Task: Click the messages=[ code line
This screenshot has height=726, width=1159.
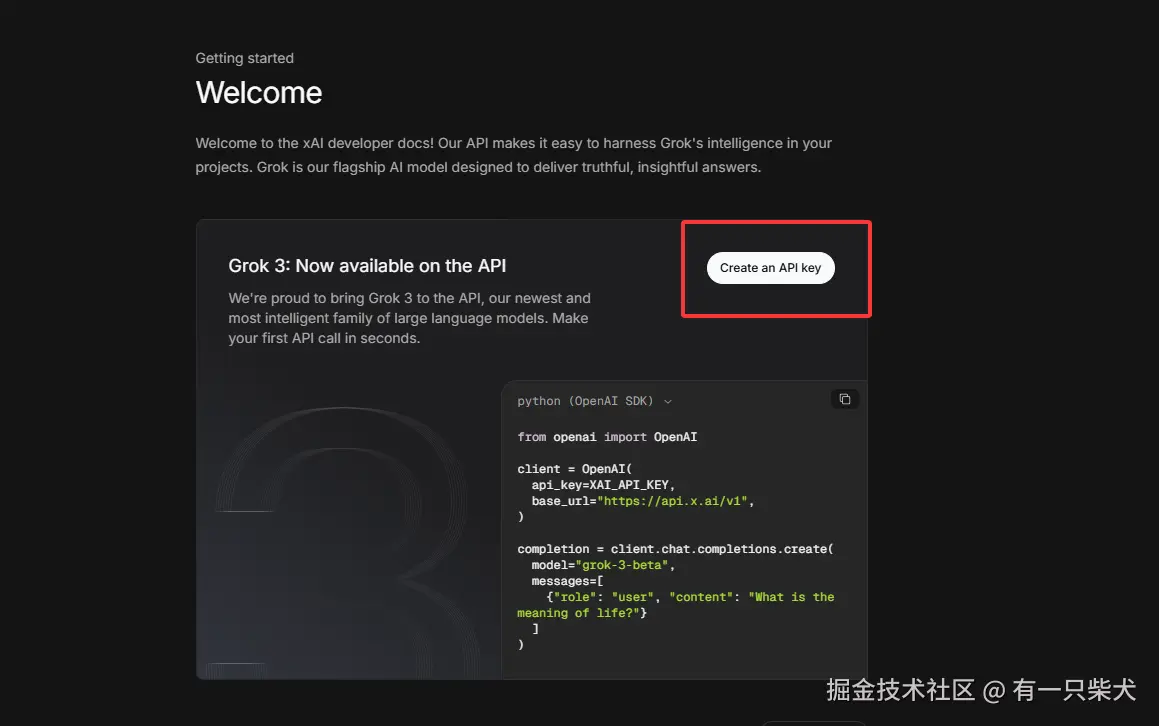Action: 567,581
